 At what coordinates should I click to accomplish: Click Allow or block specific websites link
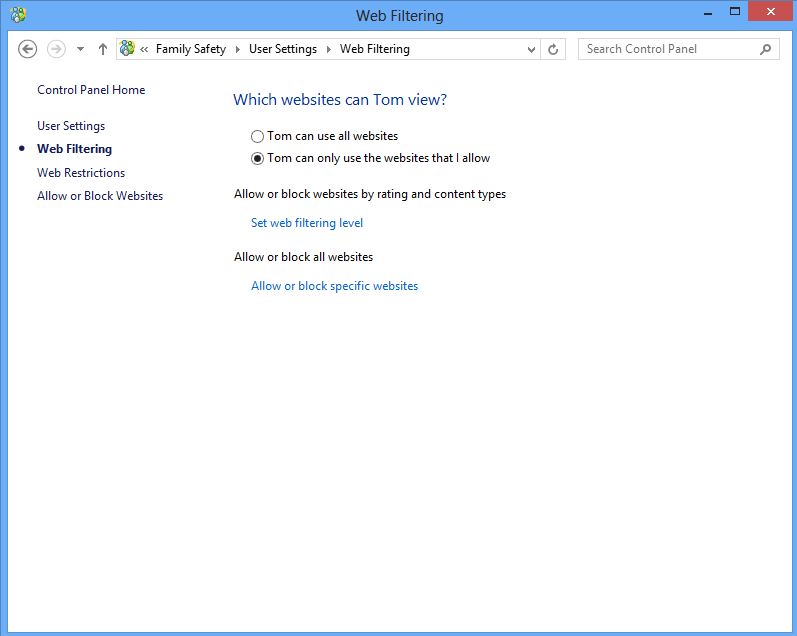(334, 286)
